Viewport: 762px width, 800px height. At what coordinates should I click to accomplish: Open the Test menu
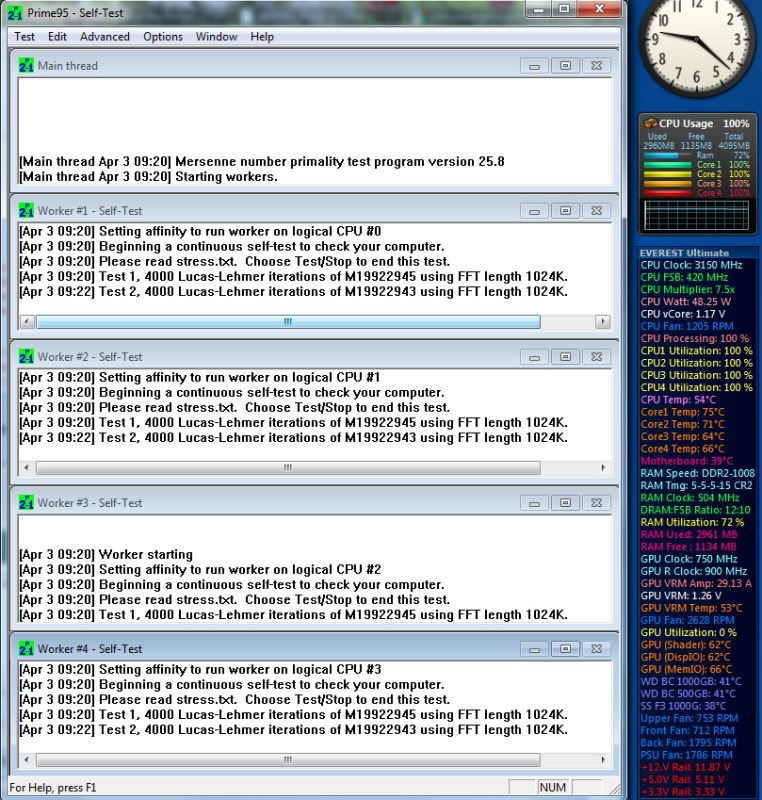pos(25,37)
